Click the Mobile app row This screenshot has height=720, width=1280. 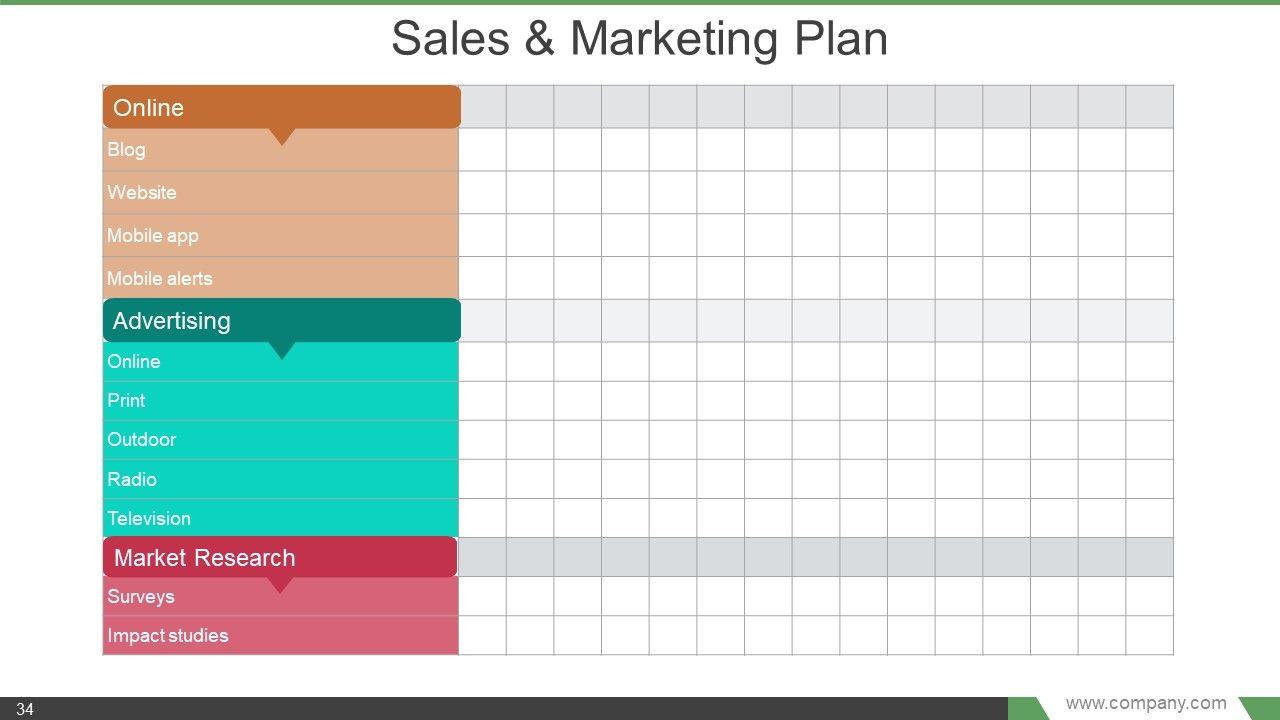[153, 235]
